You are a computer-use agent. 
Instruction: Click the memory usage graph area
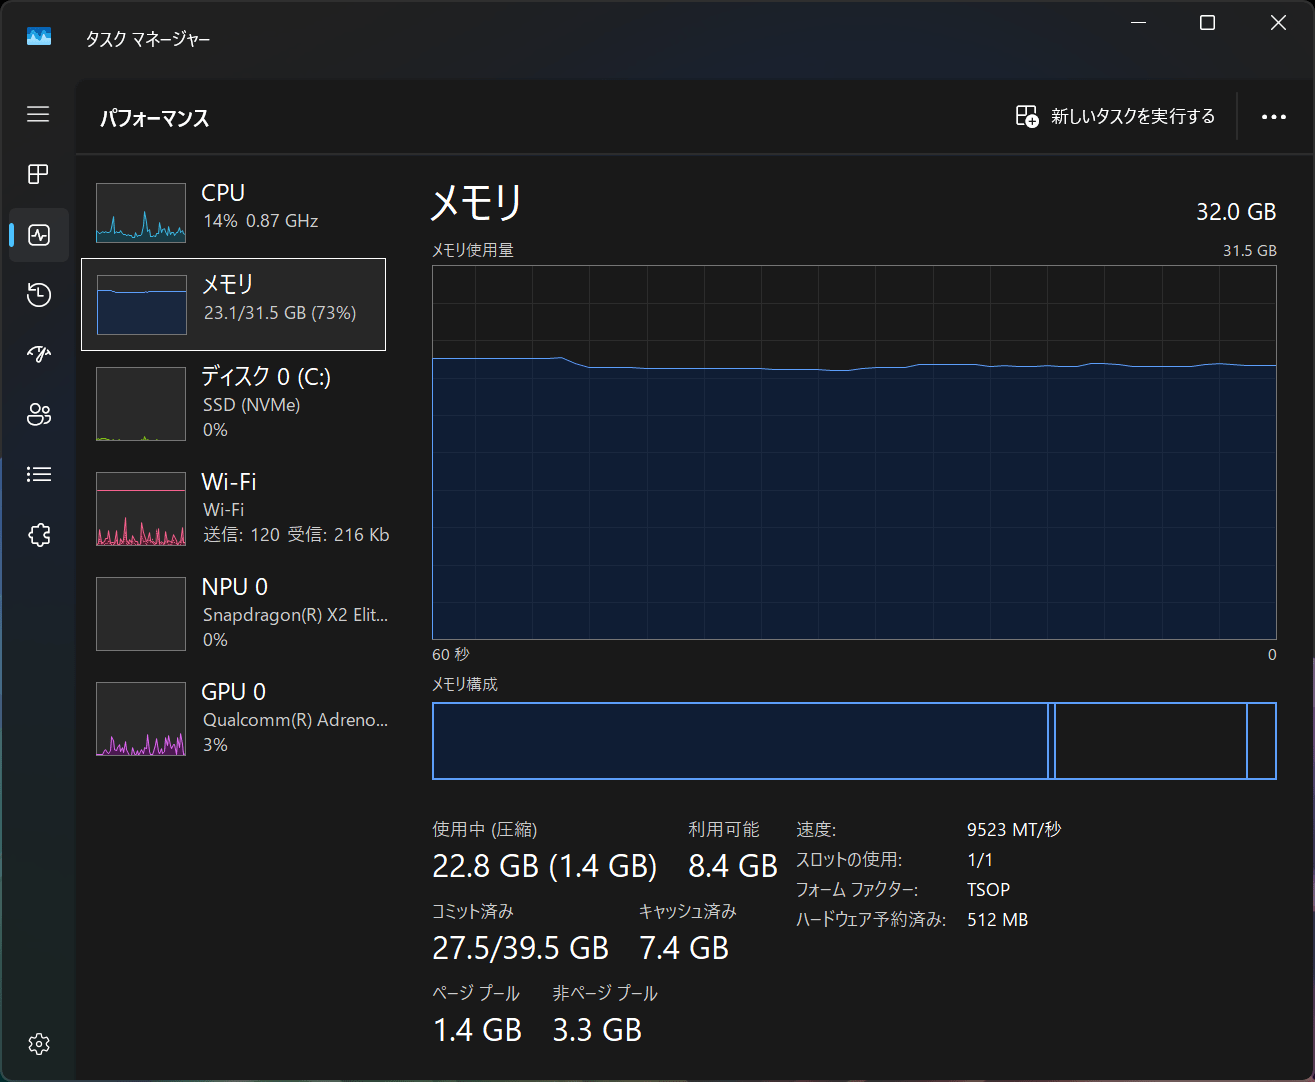854,452
